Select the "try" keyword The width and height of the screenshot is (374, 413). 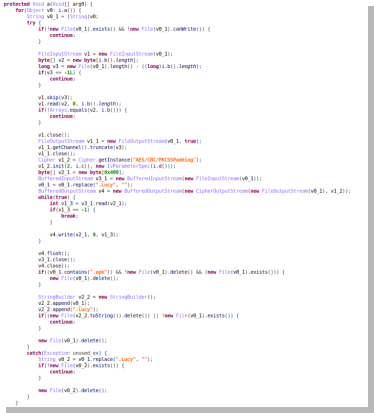[x=31, y=23]
